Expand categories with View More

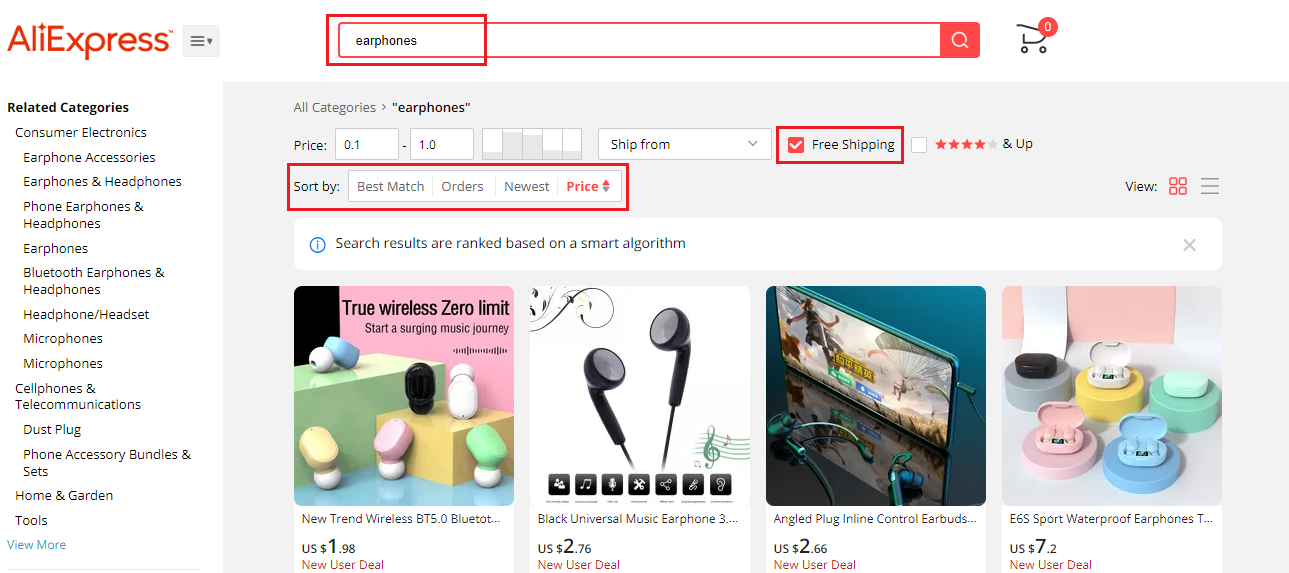(36, 545)
